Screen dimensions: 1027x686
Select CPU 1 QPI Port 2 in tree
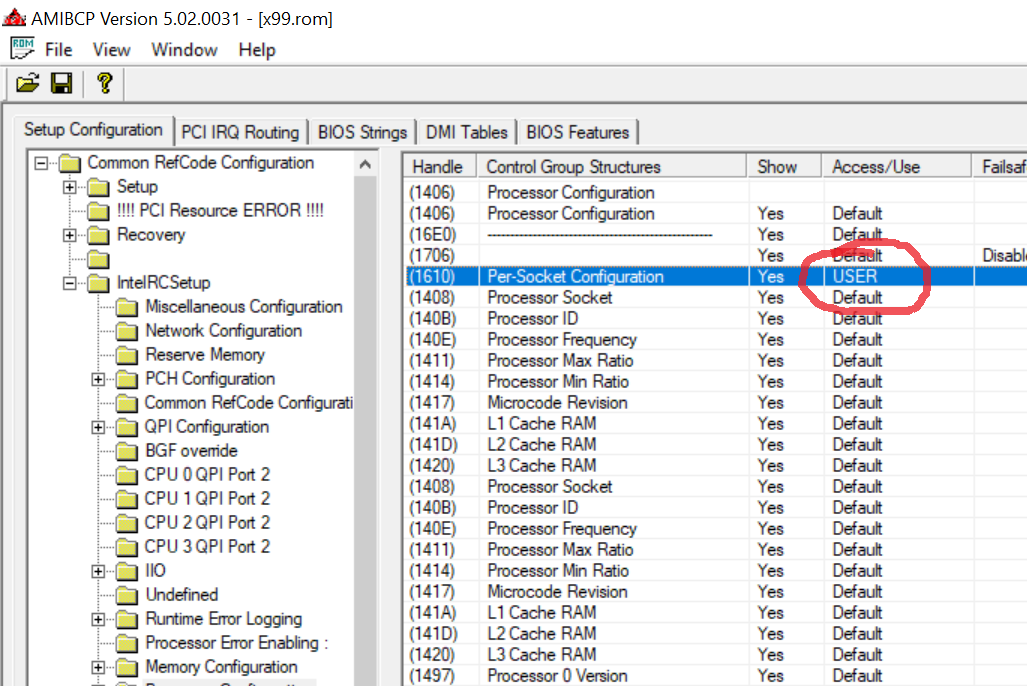click(207, 499)
